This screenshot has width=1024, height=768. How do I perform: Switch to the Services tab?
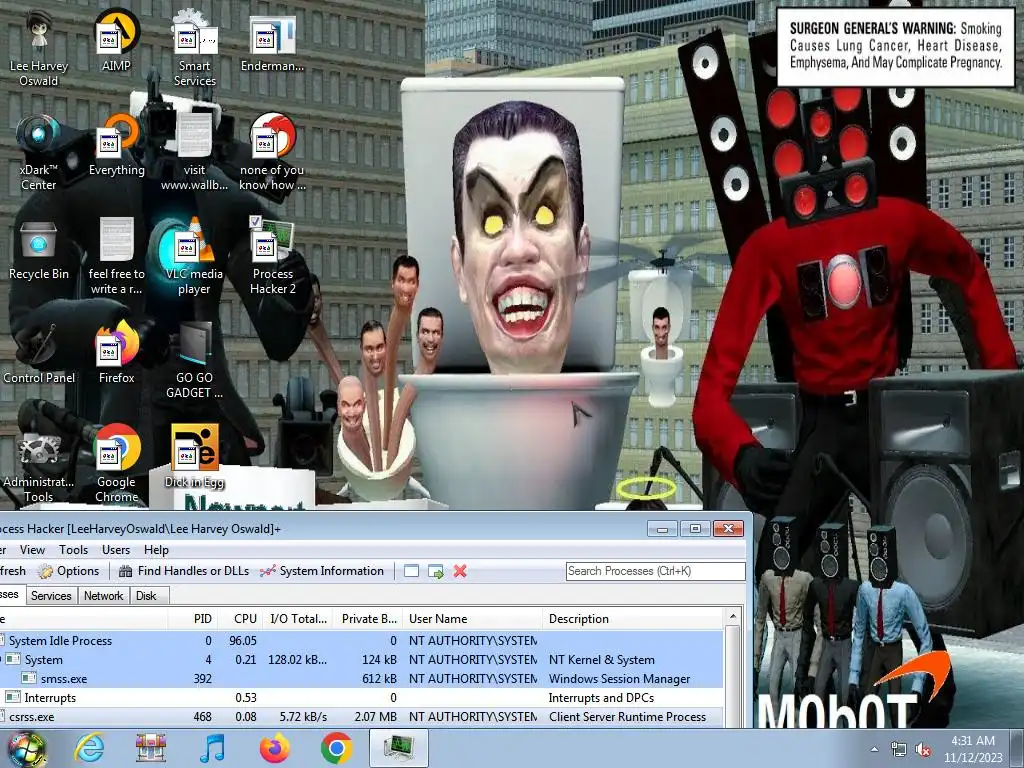[x=51, y=596]
